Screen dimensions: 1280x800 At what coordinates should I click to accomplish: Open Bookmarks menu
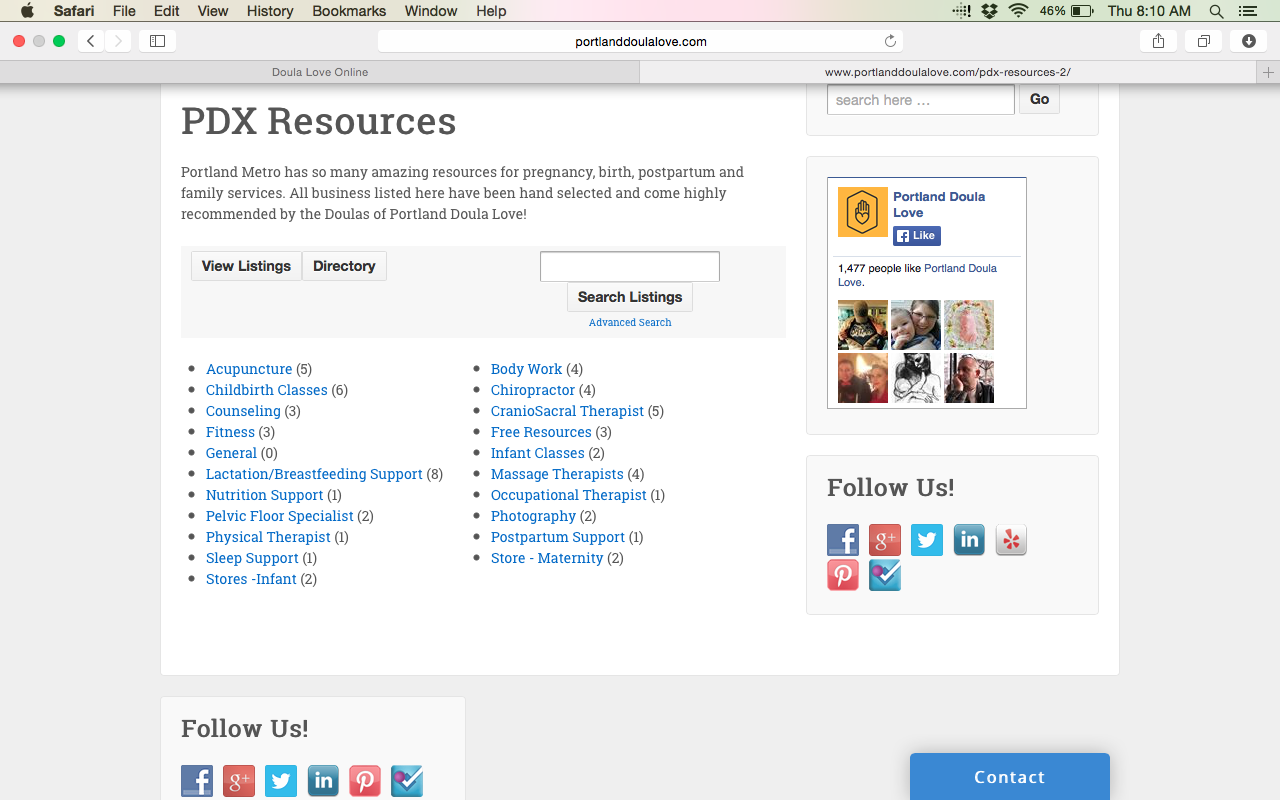point(349,11)
